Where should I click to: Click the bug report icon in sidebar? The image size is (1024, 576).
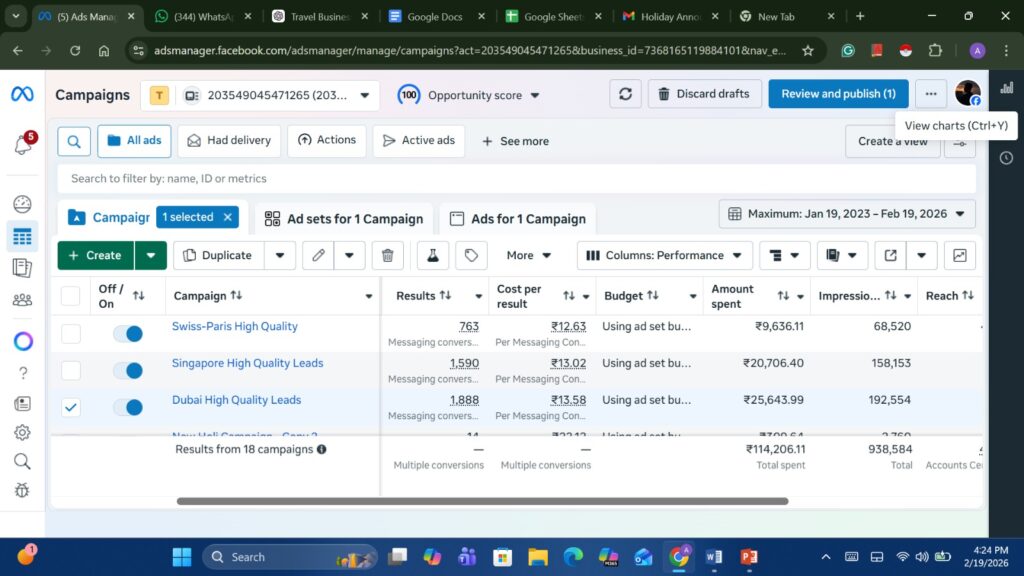(22, 490)
